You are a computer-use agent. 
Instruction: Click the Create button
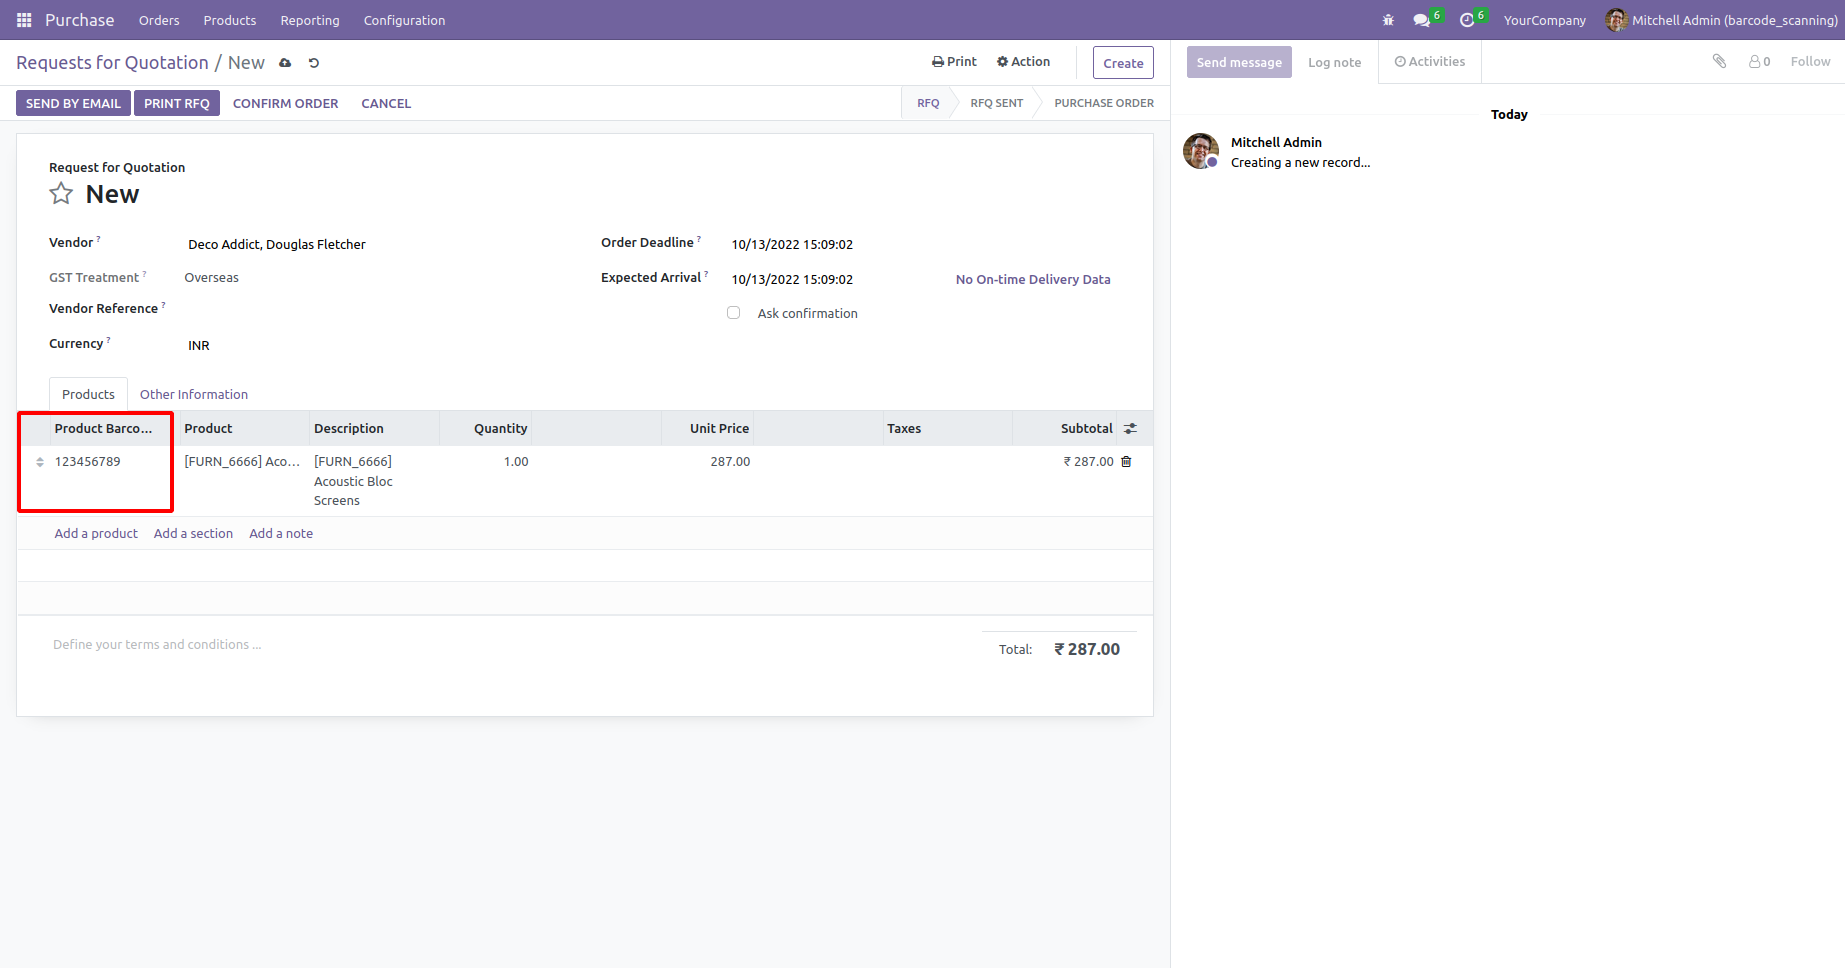[1123, 63]
